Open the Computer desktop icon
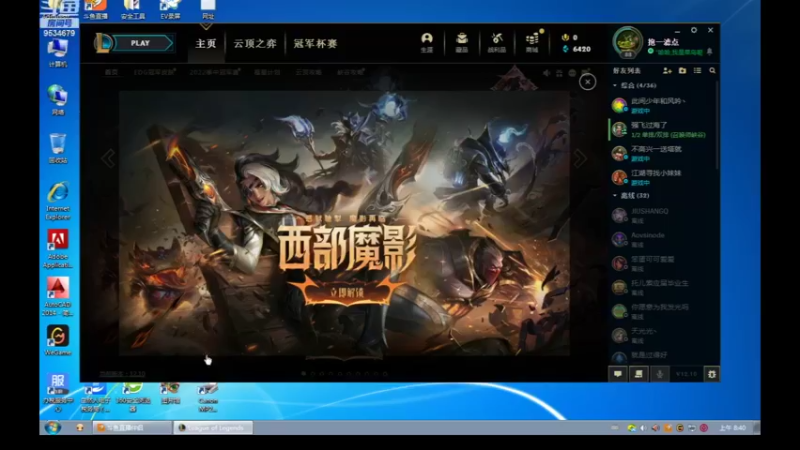Image resolution: width=800 pixels, height=450 pixels. (58, 54)
